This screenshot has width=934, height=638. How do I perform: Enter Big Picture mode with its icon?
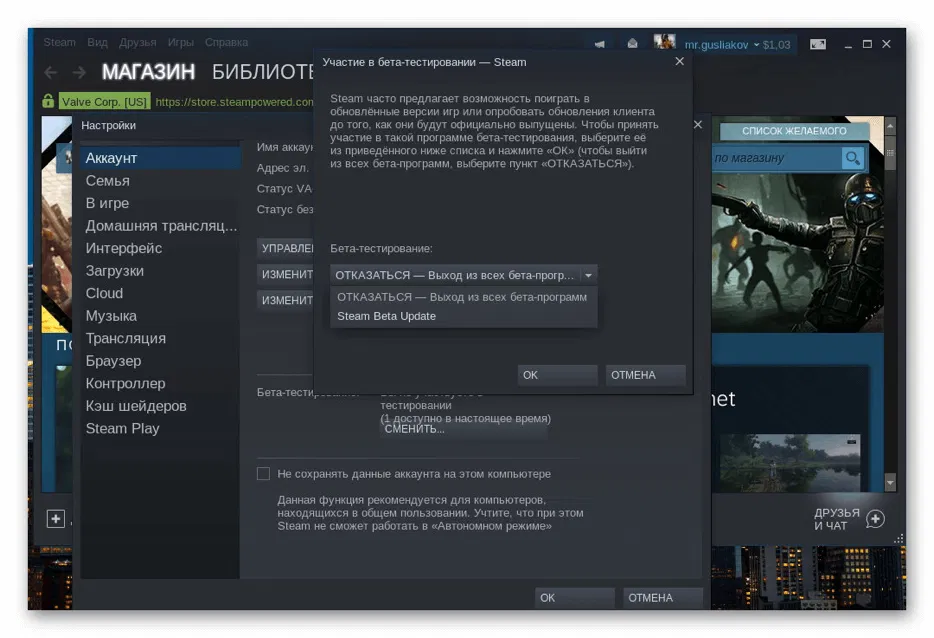coord(818,44)
